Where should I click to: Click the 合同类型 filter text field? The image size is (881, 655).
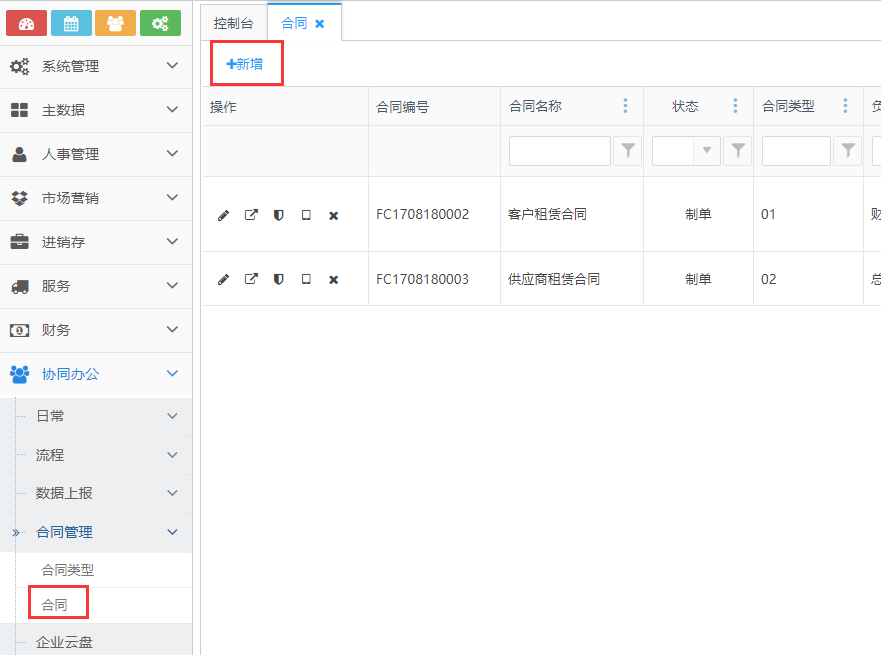click(x=795, y=151)
